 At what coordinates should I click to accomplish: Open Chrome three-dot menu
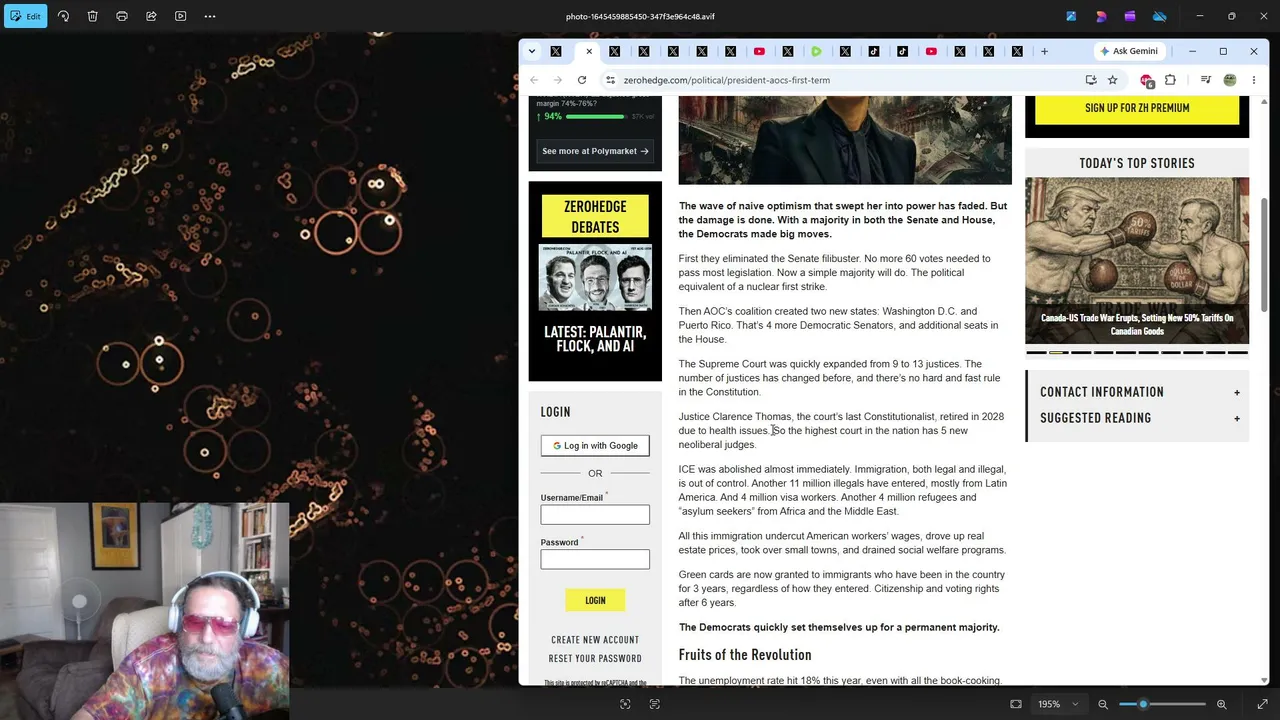(x=1254, y=80)
